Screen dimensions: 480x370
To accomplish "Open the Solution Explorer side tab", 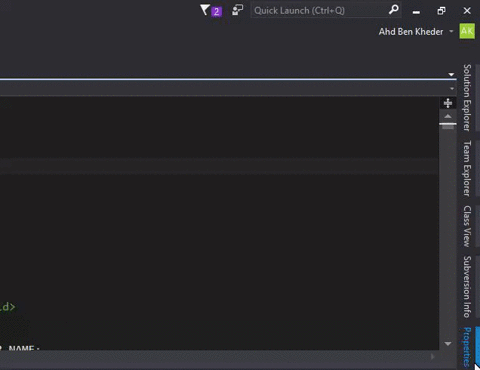I will 467,97.
